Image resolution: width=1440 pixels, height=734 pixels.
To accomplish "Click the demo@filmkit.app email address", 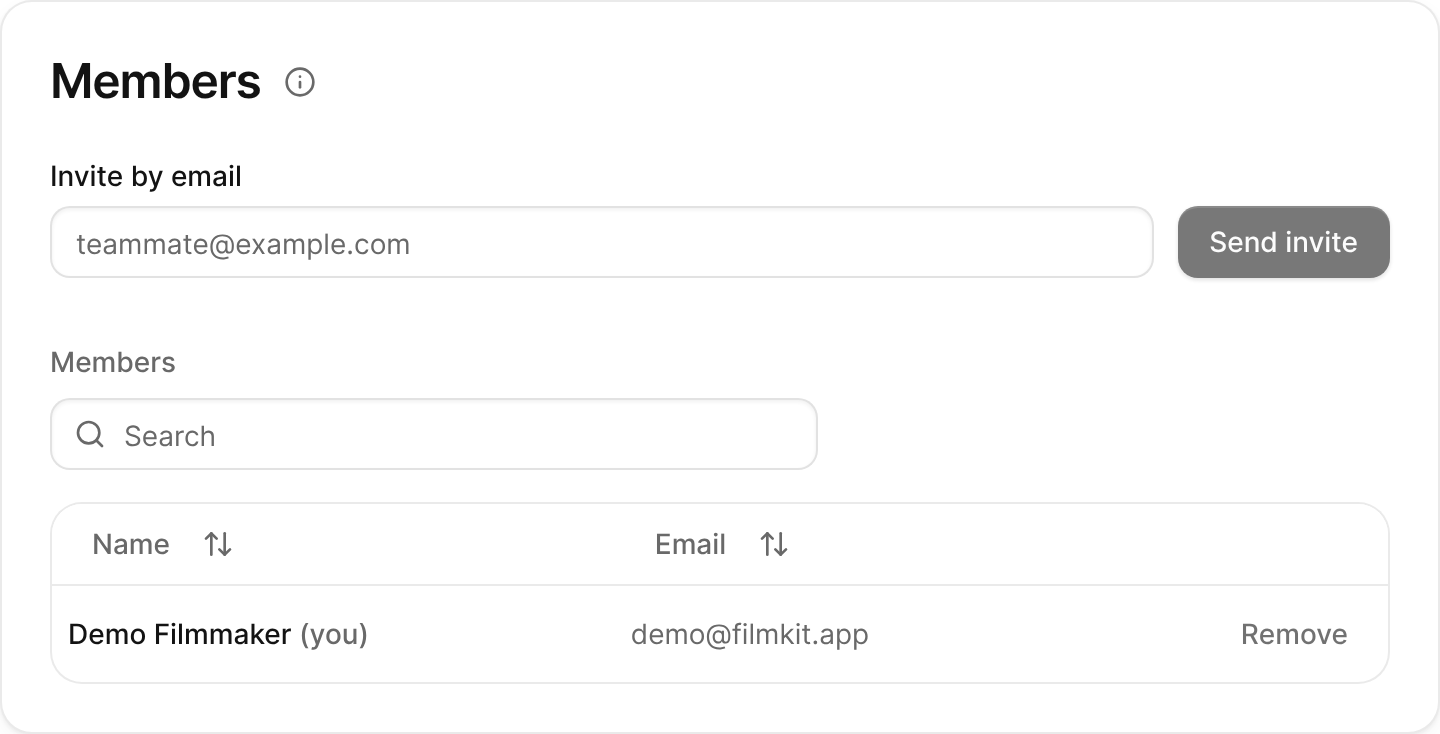I will pos(750,634).
